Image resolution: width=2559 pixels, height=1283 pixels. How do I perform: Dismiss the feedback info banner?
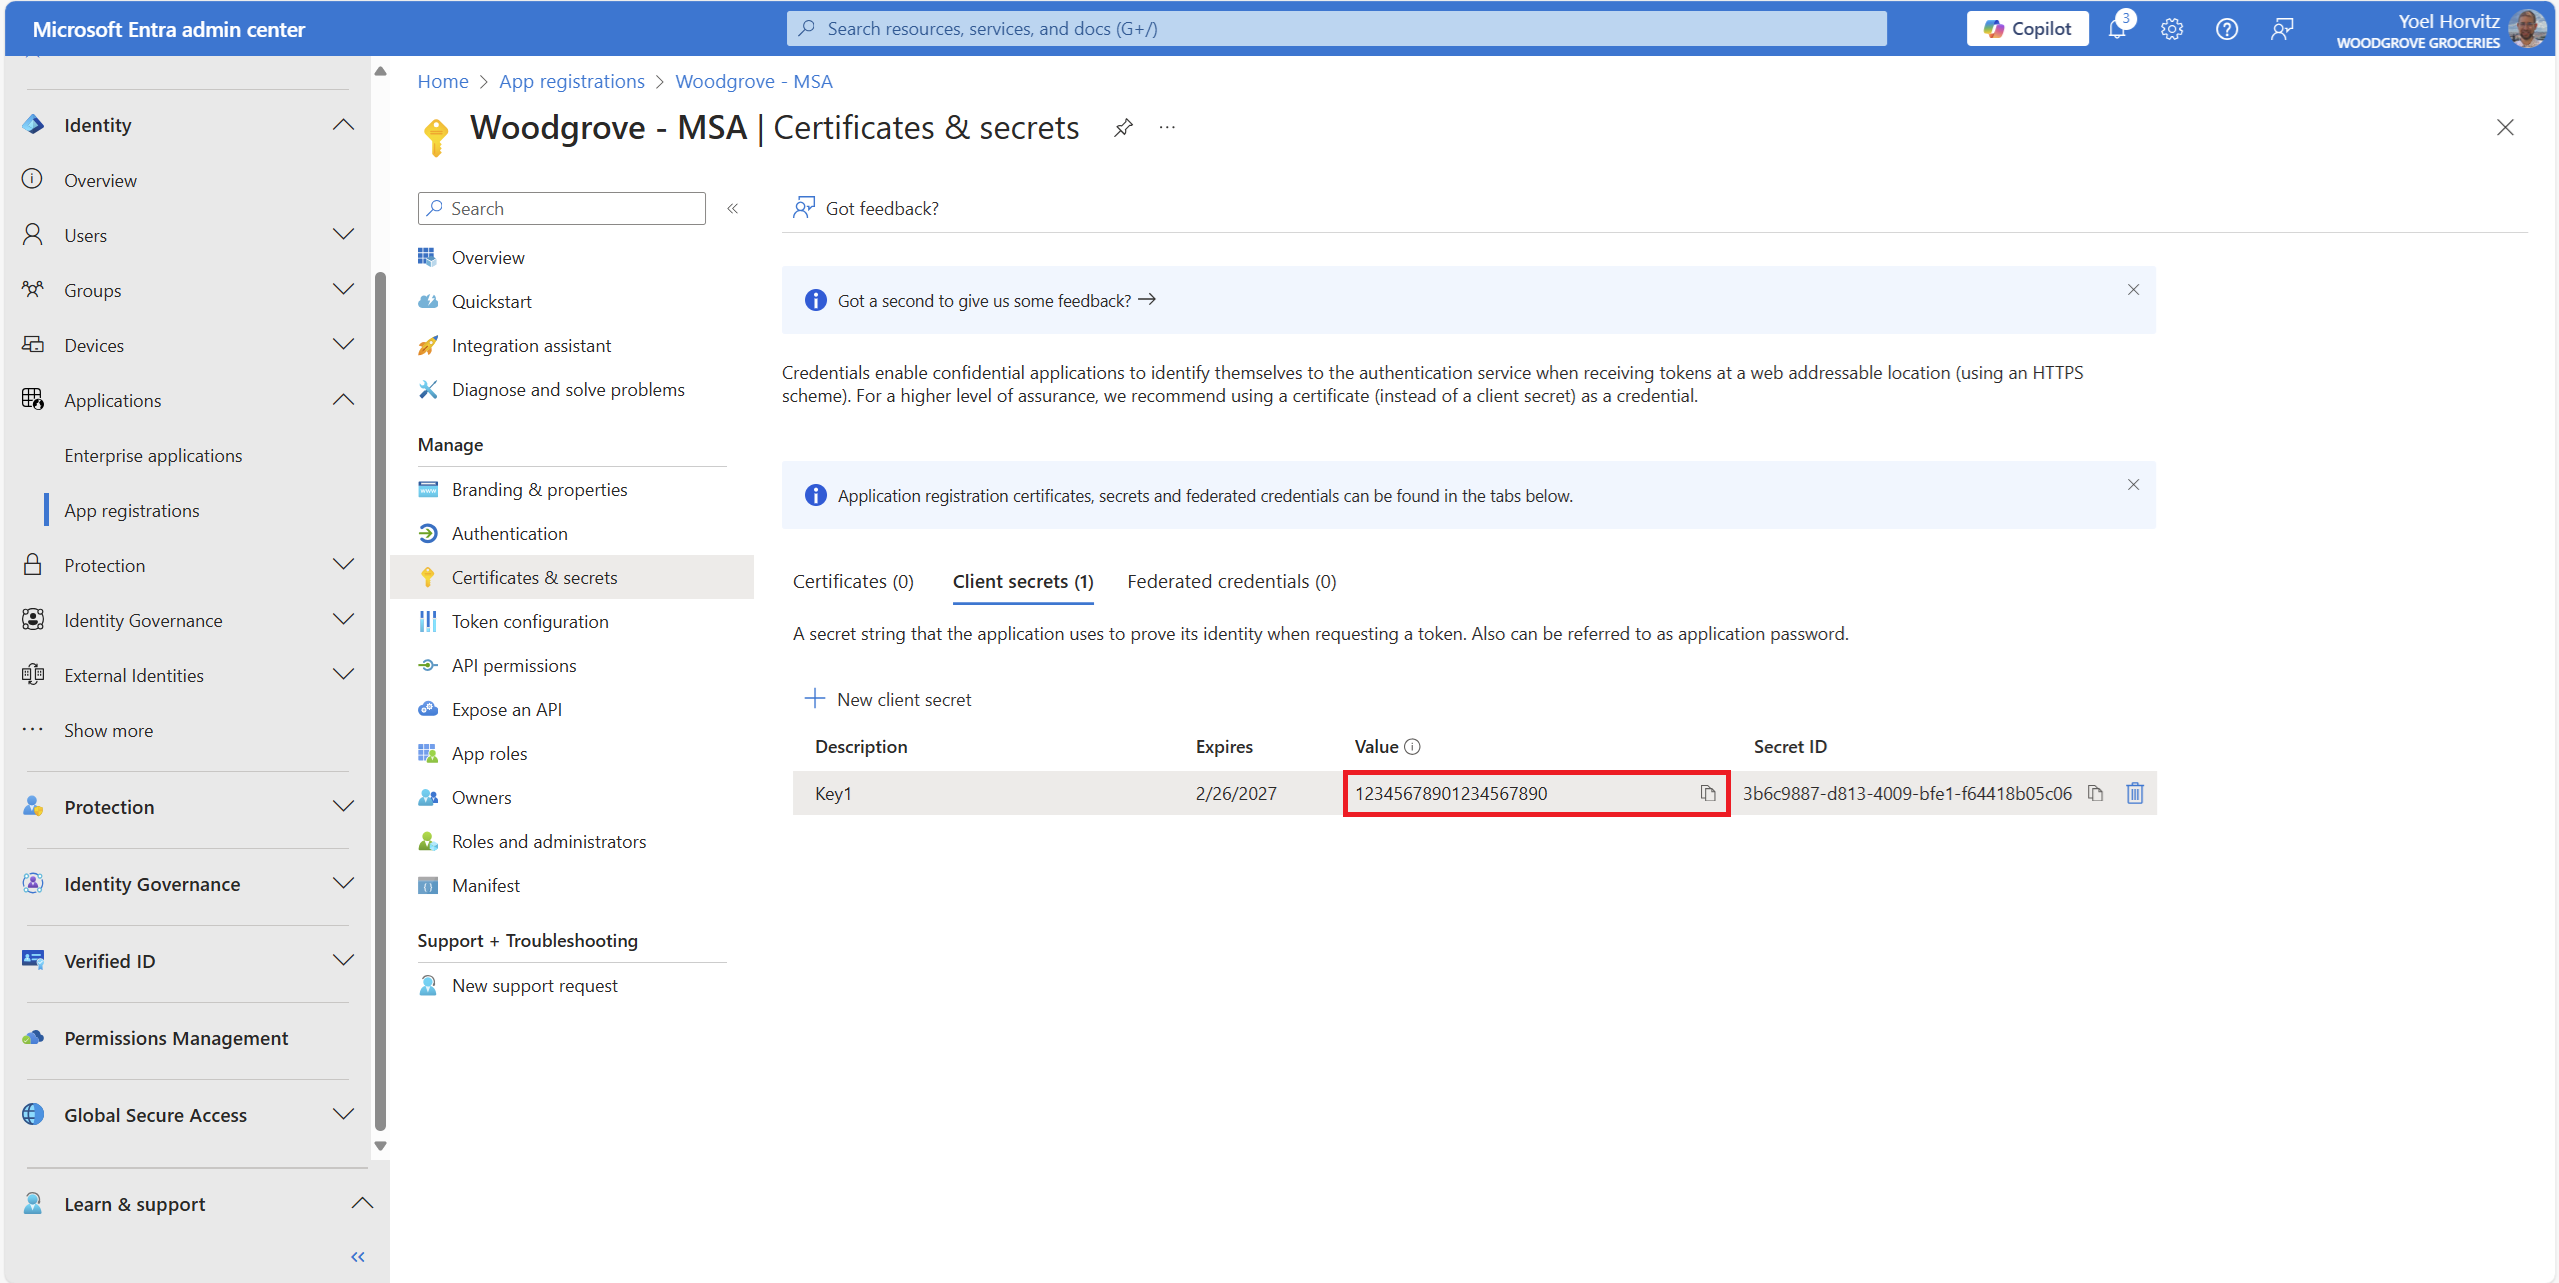(2133, 290)
